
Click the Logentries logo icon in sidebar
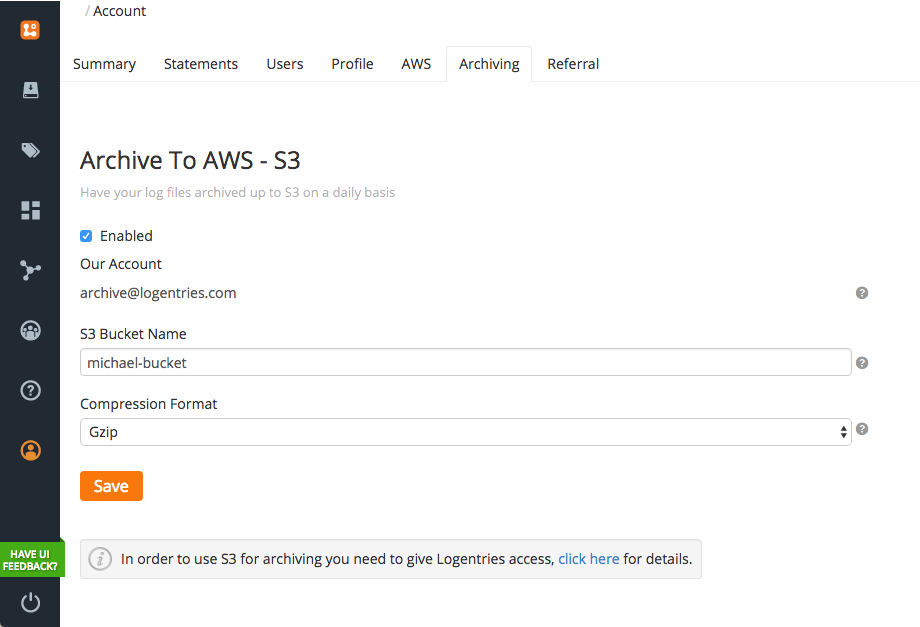(30, 30)
